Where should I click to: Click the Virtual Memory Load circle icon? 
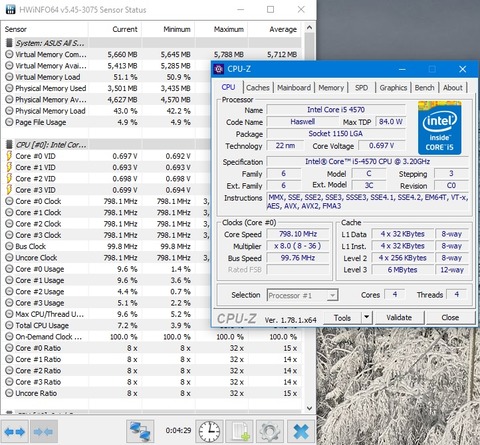pos(9,77)
